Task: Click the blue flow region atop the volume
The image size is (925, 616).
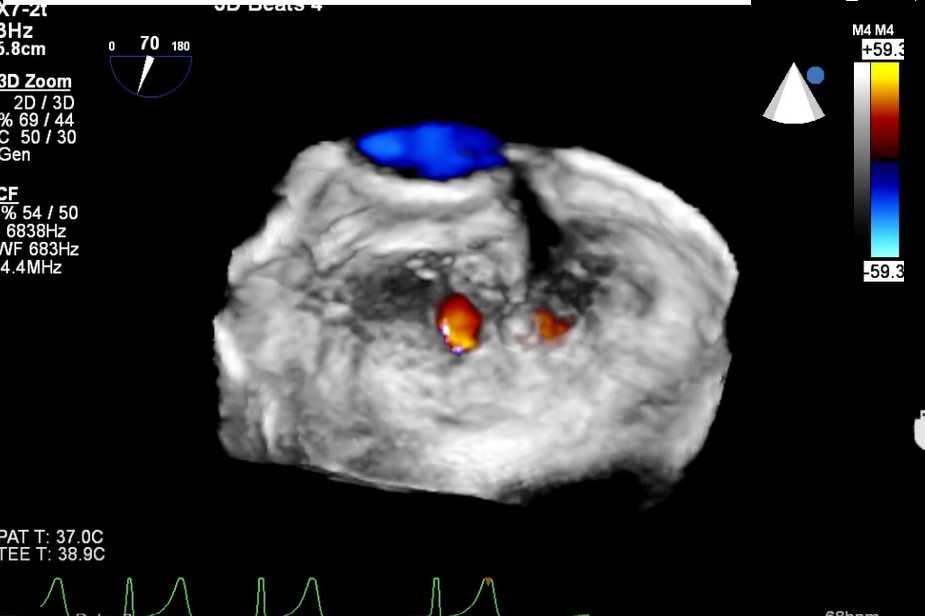Action: point(432,150)
